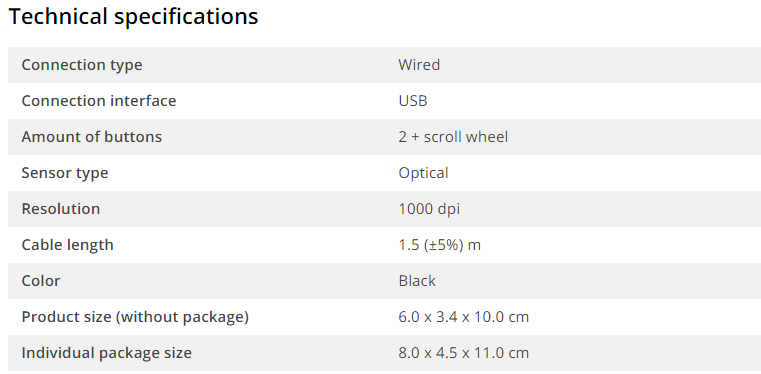Screen dimensions: 761x374
Task: Select Product size (without package) label
Action: click(x=135, y=317)
